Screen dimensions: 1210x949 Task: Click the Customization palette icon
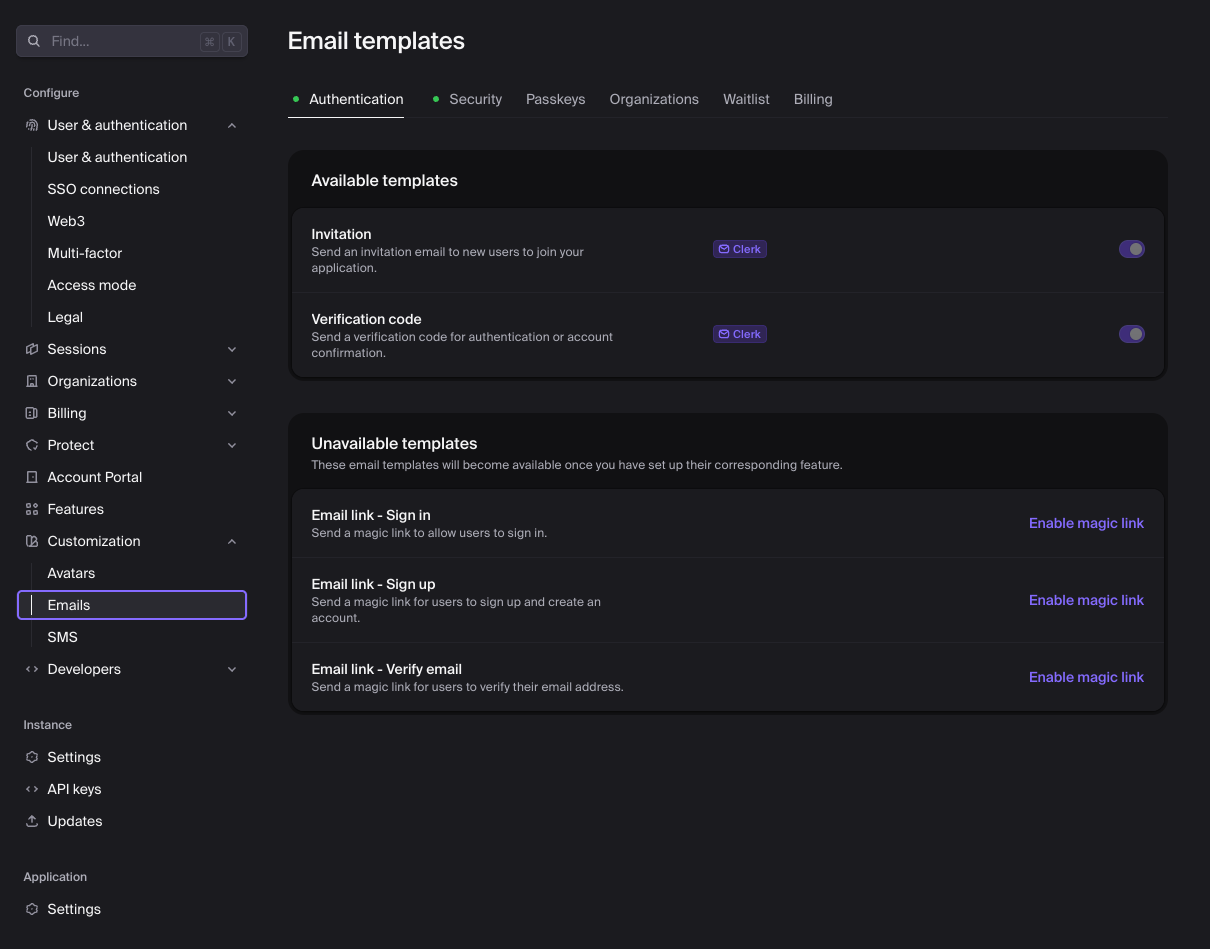[32, 541]
